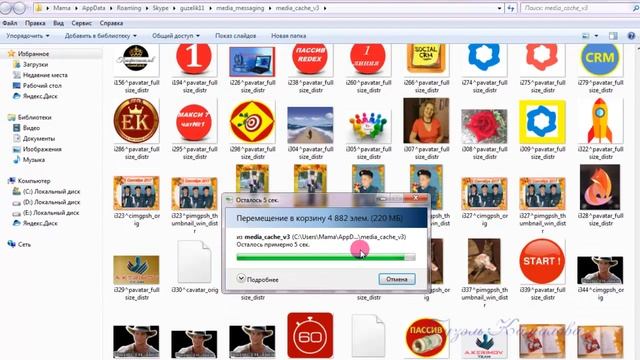Open Видео library
The width and height of the screenshot is (640, 360).
click(x=31, y=128)
